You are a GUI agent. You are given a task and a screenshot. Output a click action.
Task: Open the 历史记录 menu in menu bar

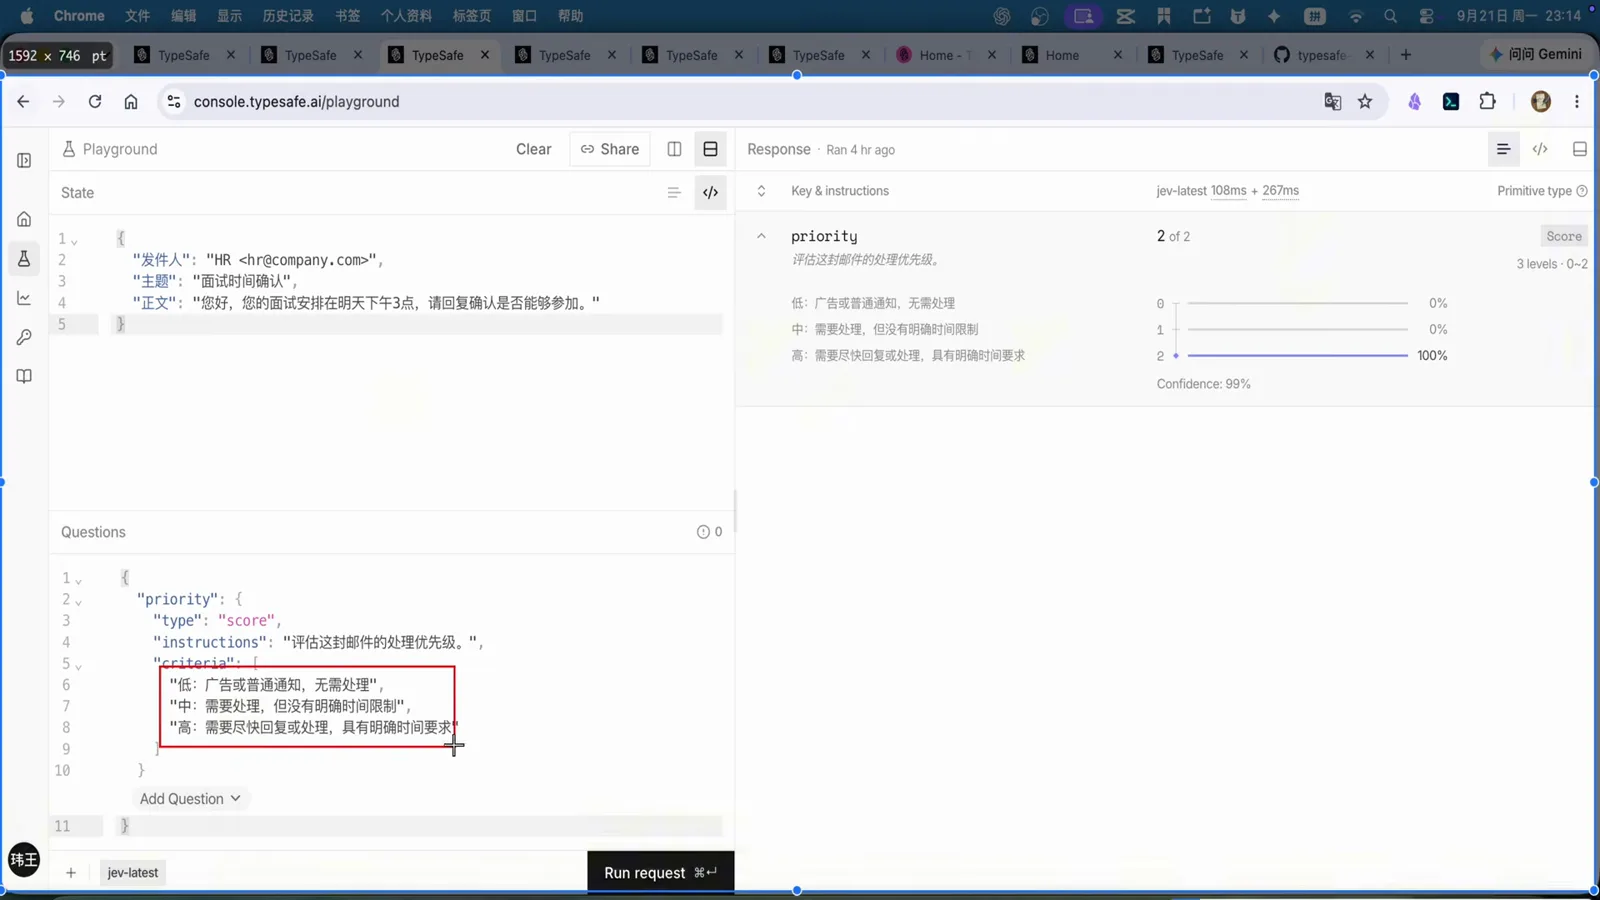coord(288,16)
